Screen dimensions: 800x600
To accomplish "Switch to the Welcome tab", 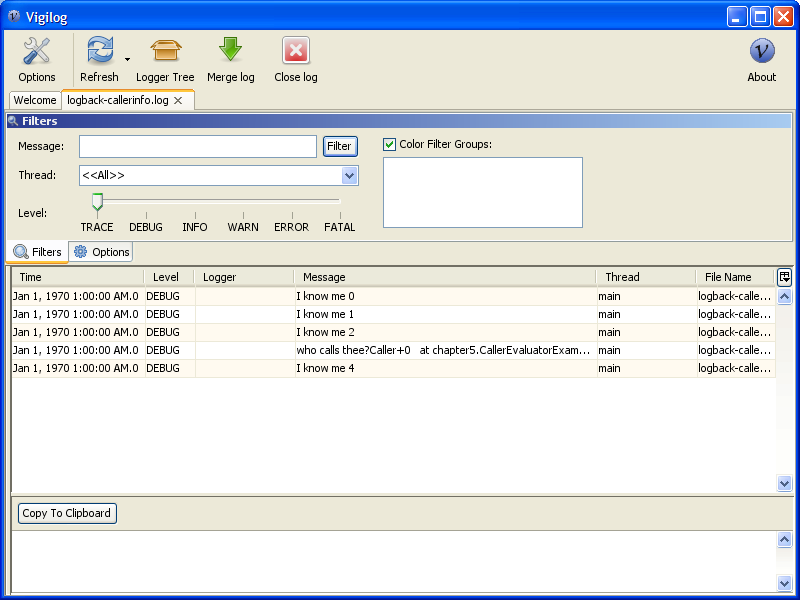I will [35, 100].
